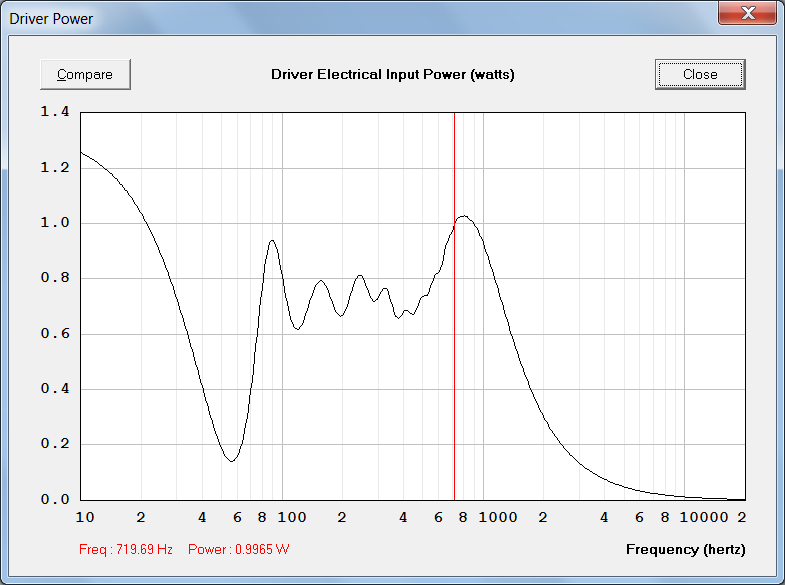Click the 10 label at frequency axis start
The height and width of the screenshot is (585, 785).
85,517
